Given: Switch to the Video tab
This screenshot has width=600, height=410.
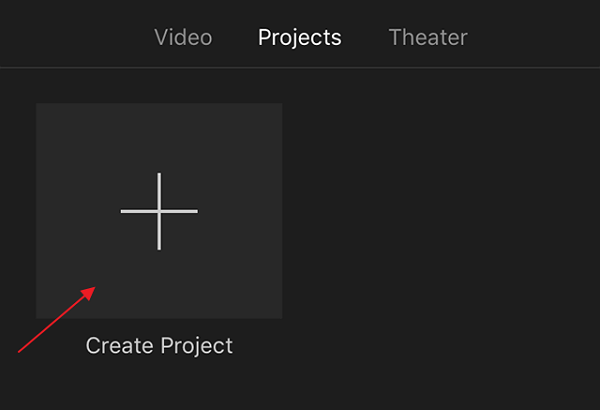Looking at the screenshot, I should 183,38.
